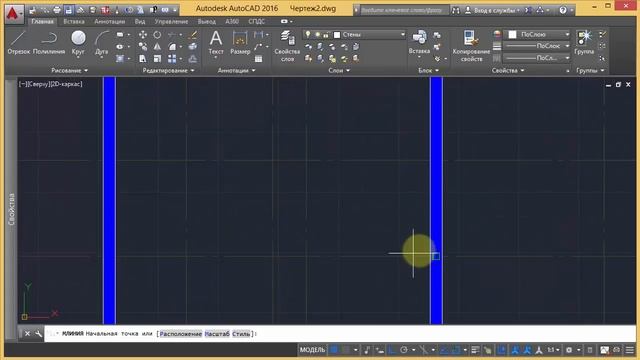This screenshot has height=360, width=640.
Task: Click the Print icon in quick access toolbar
Action: (x=57, y=10)
